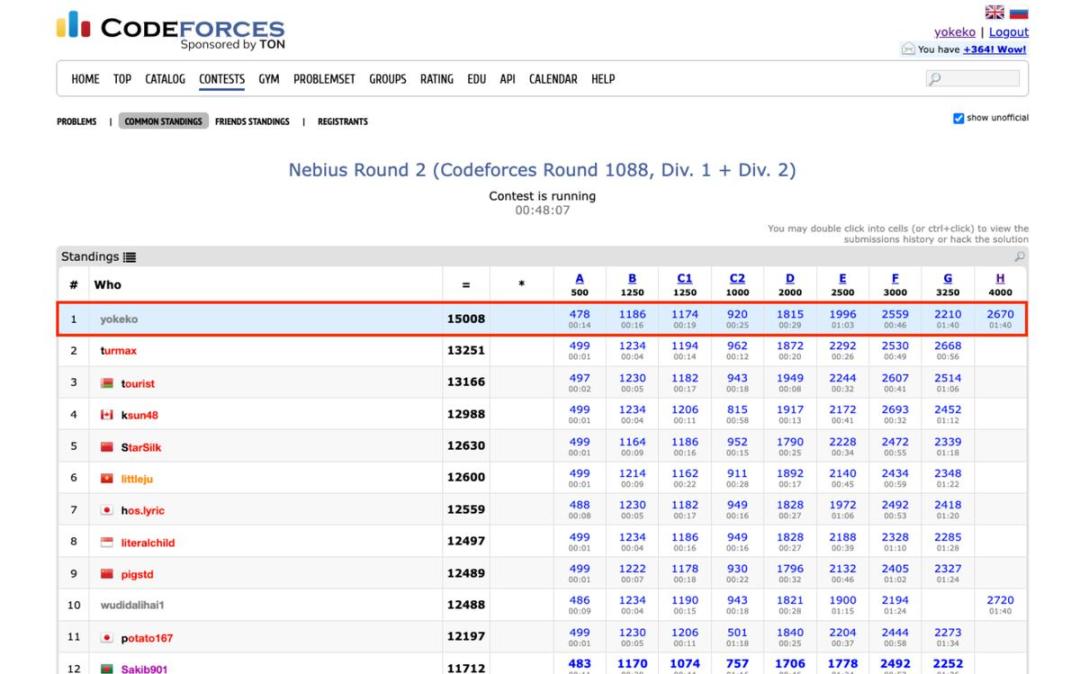Click literalchild's country flag

(107, 542)
